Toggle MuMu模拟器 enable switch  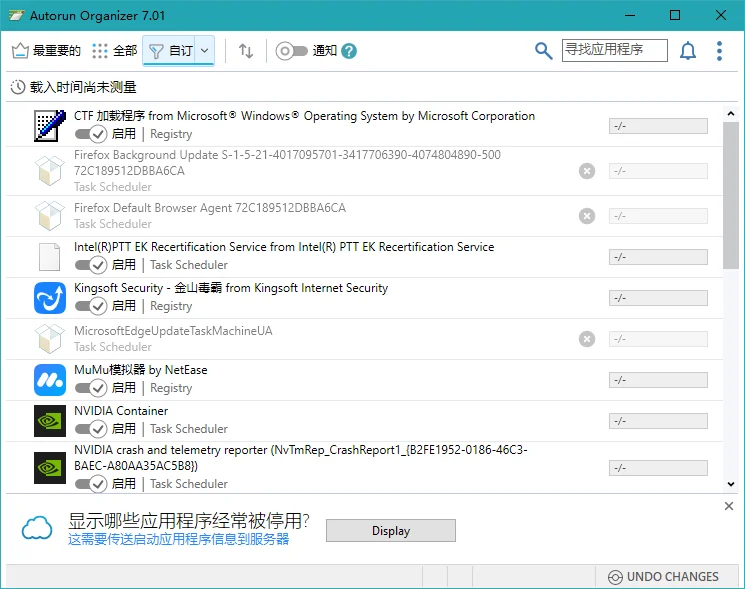[x=91, y=388]
